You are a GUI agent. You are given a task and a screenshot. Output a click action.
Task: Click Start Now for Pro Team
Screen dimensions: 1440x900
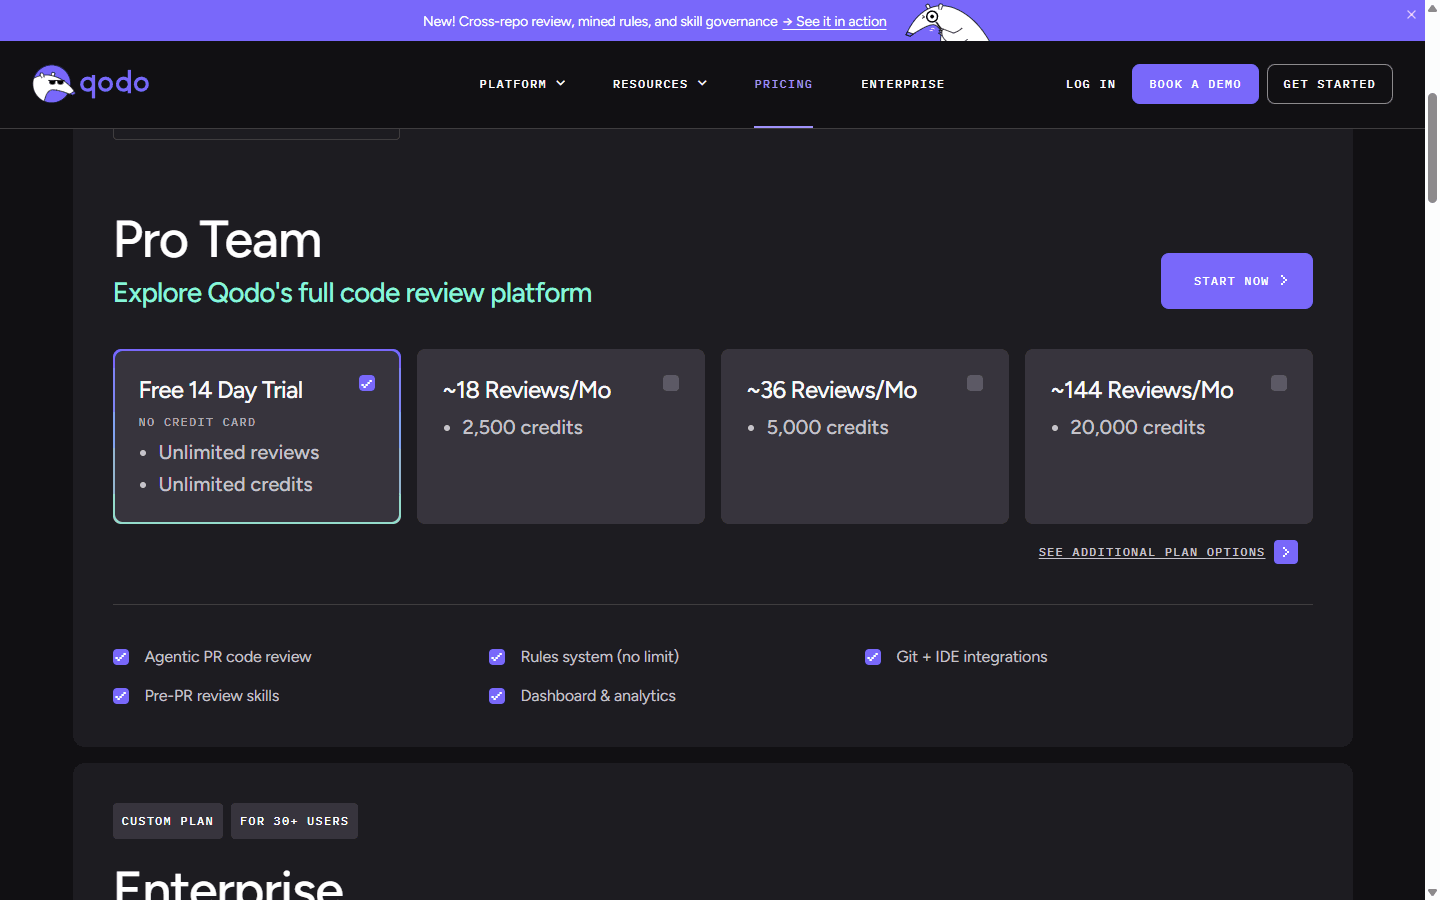(x=1236, y=281)
